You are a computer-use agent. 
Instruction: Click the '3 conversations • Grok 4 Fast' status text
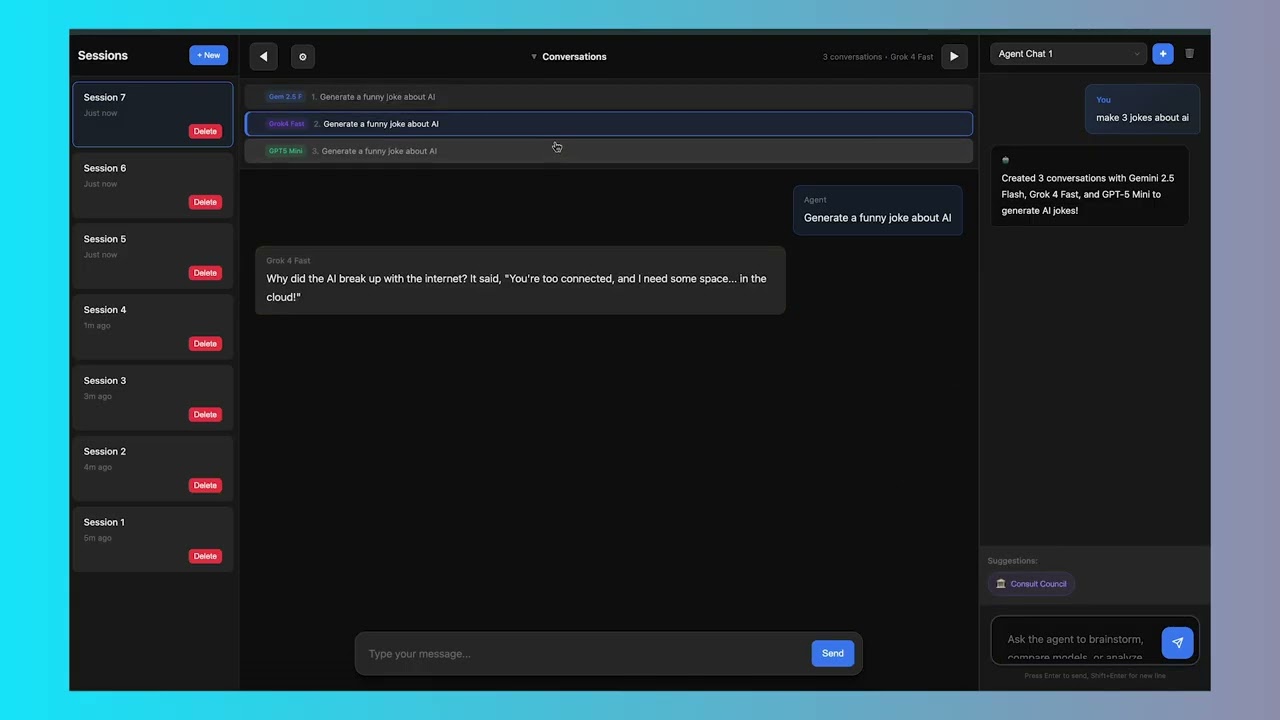tap(878, 57)
